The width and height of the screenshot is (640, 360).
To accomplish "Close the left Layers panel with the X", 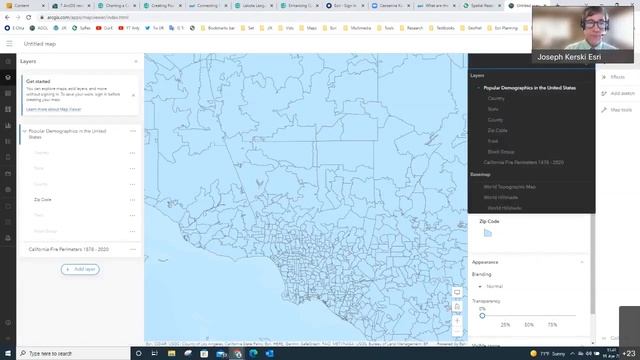I will click(136, 62).
